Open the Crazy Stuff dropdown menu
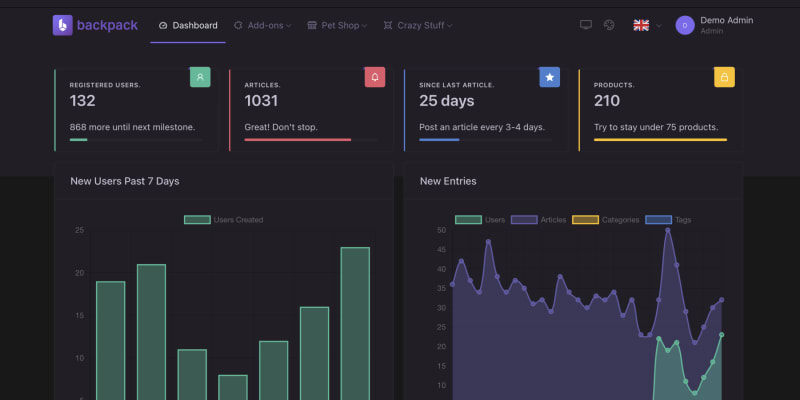 418,25
